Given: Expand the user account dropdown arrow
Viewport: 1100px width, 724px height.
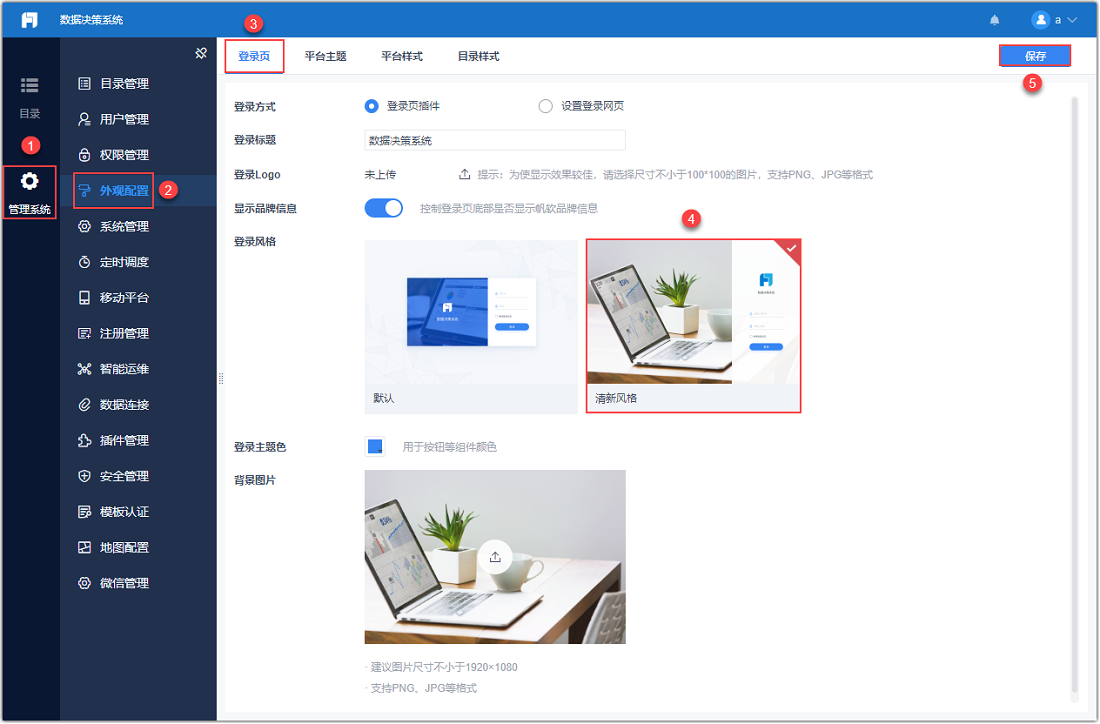Looking at the screenshot, I should point(1072,20).
